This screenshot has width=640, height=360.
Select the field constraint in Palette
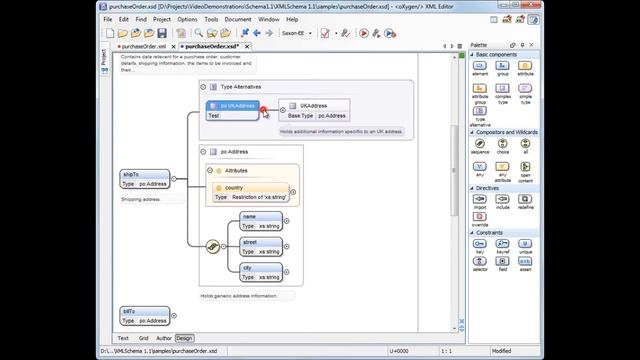coord(502,264)
